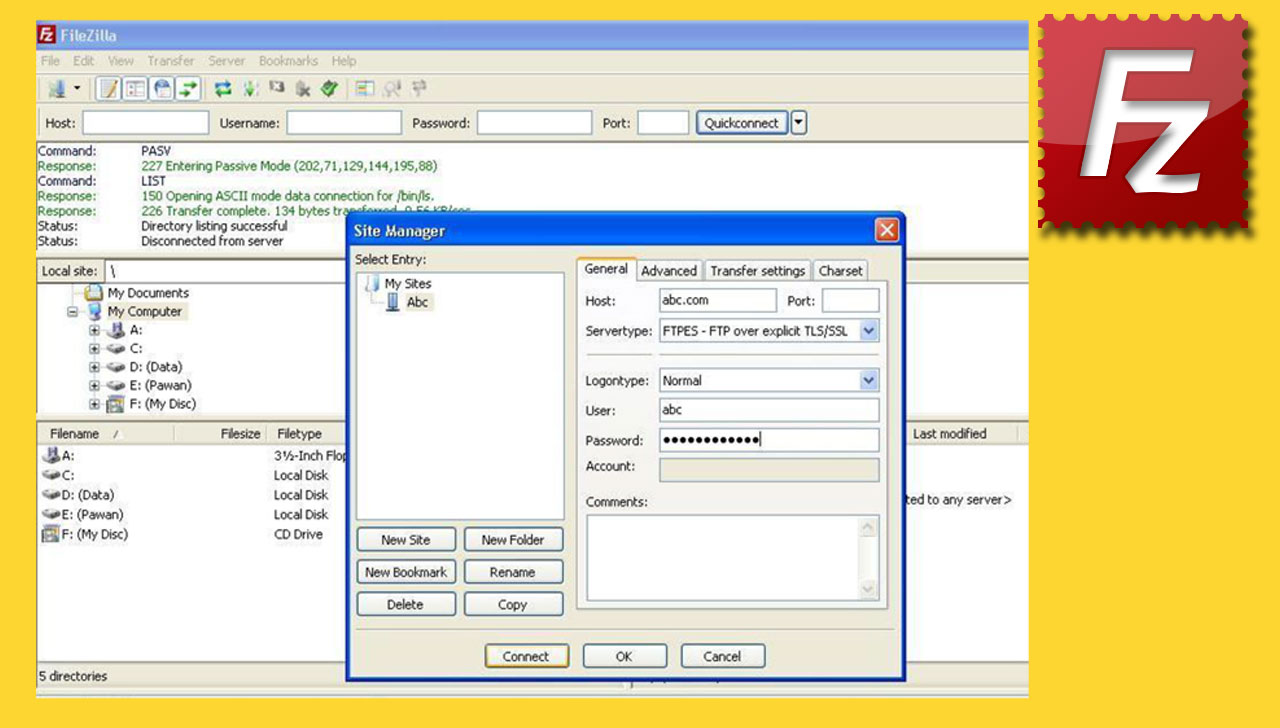Click OK in Site Manager
The image size is (1280, 728).
pyautogui.click(x=624, y=657)
